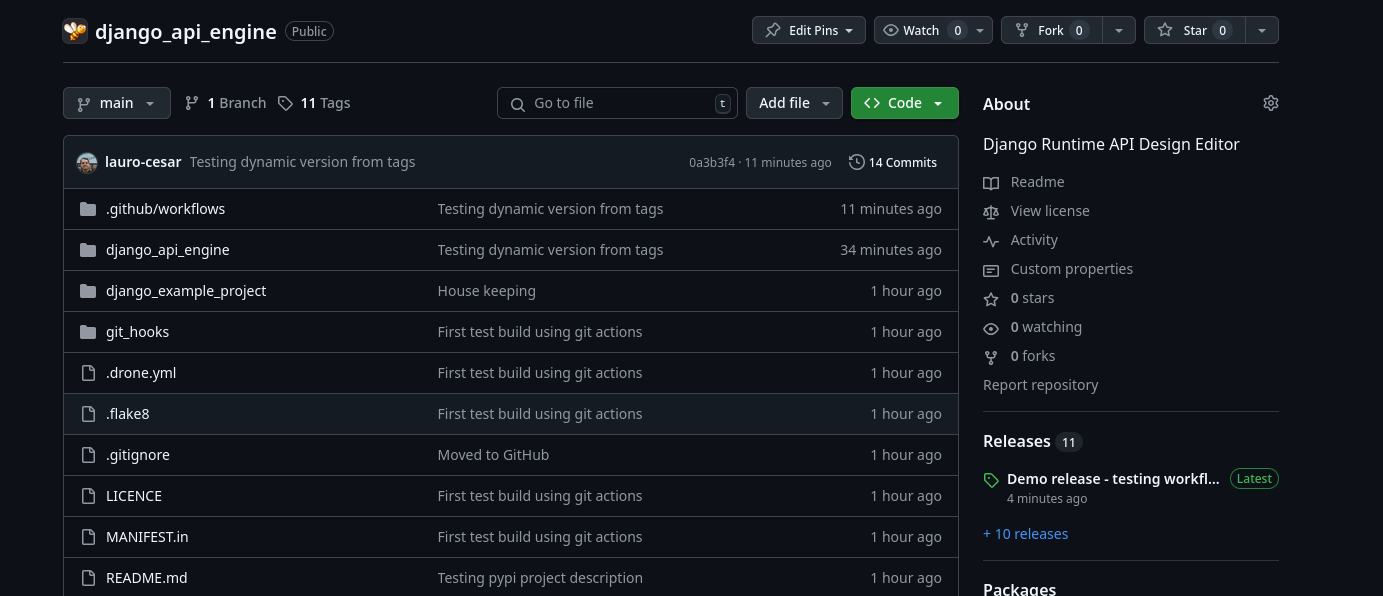This screenshot has width=1383, height=596.
Task: Open the Add file dropdown
Action: 794,103
